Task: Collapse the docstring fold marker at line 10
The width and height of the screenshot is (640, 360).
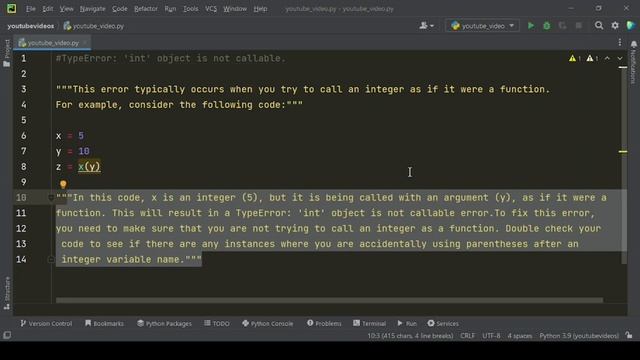Action: pos(51,198)
